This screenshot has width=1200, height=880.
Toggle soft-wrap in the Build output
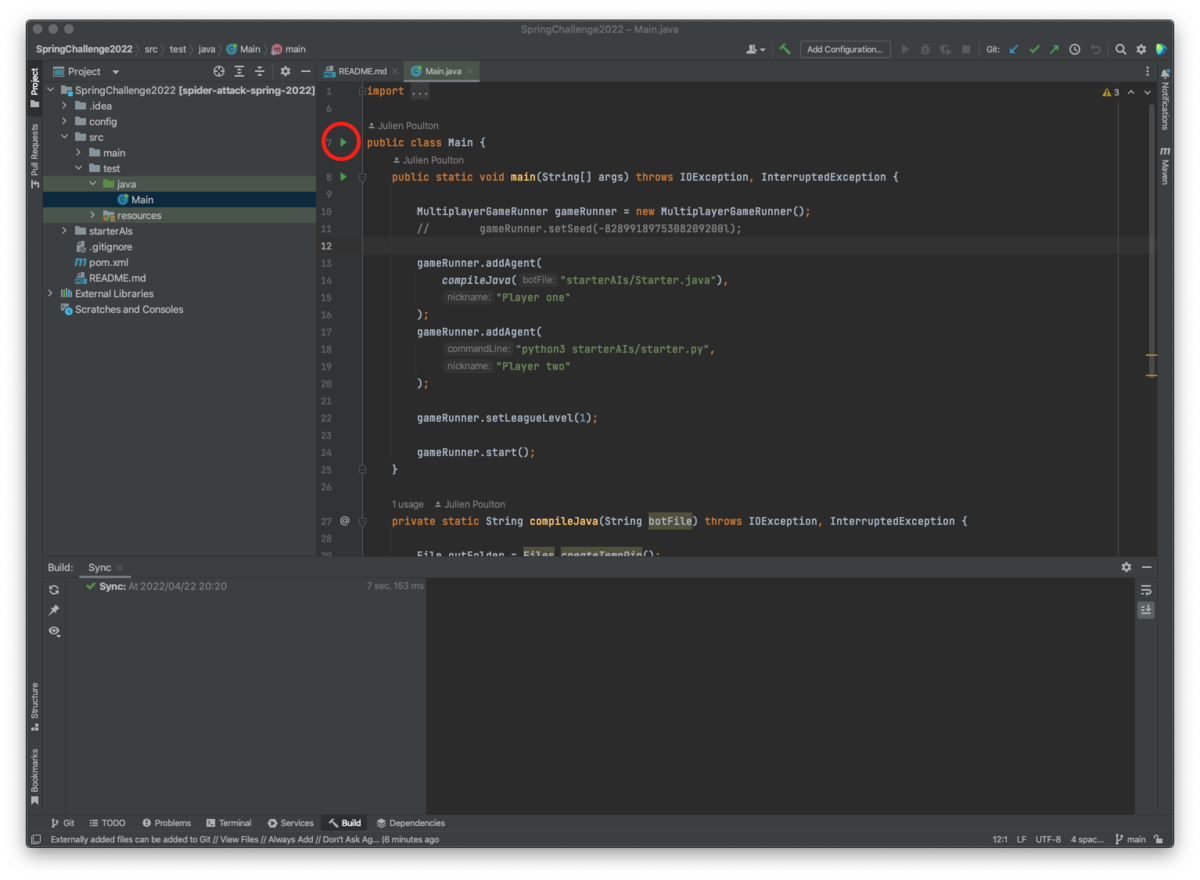pyautogui.click(x=1146, y=590)
